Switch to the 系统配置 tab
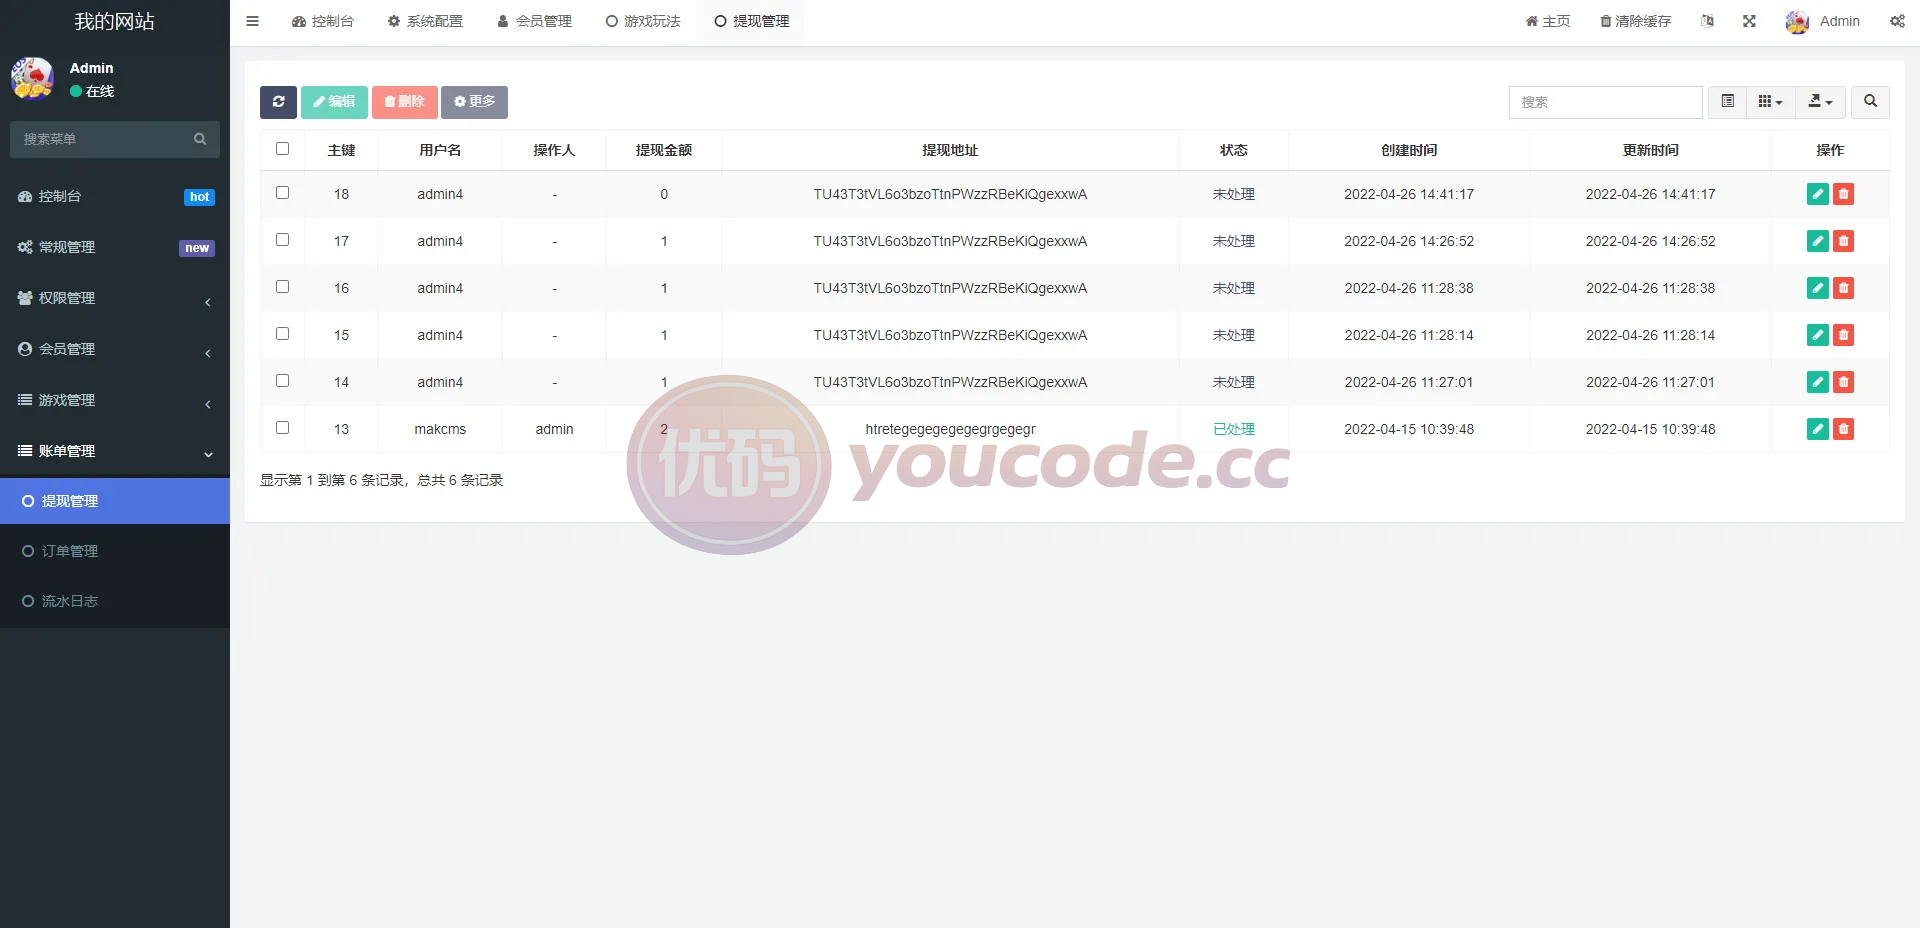Viewport: 1920px width, 928px height. pos(425,21)
